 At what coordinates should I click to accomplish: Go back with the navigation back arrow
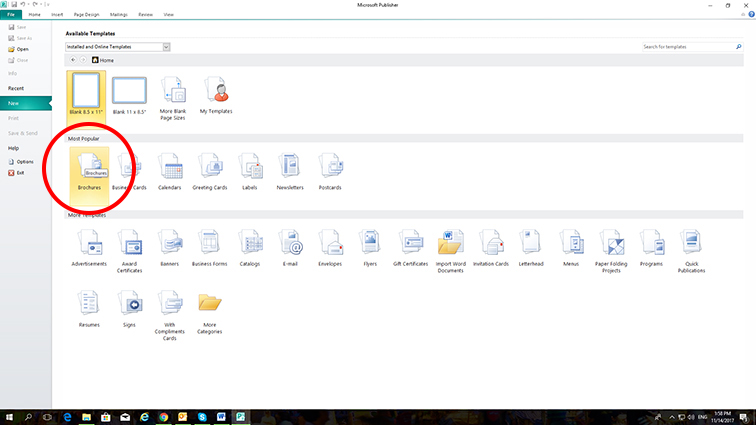pos(73,60)
